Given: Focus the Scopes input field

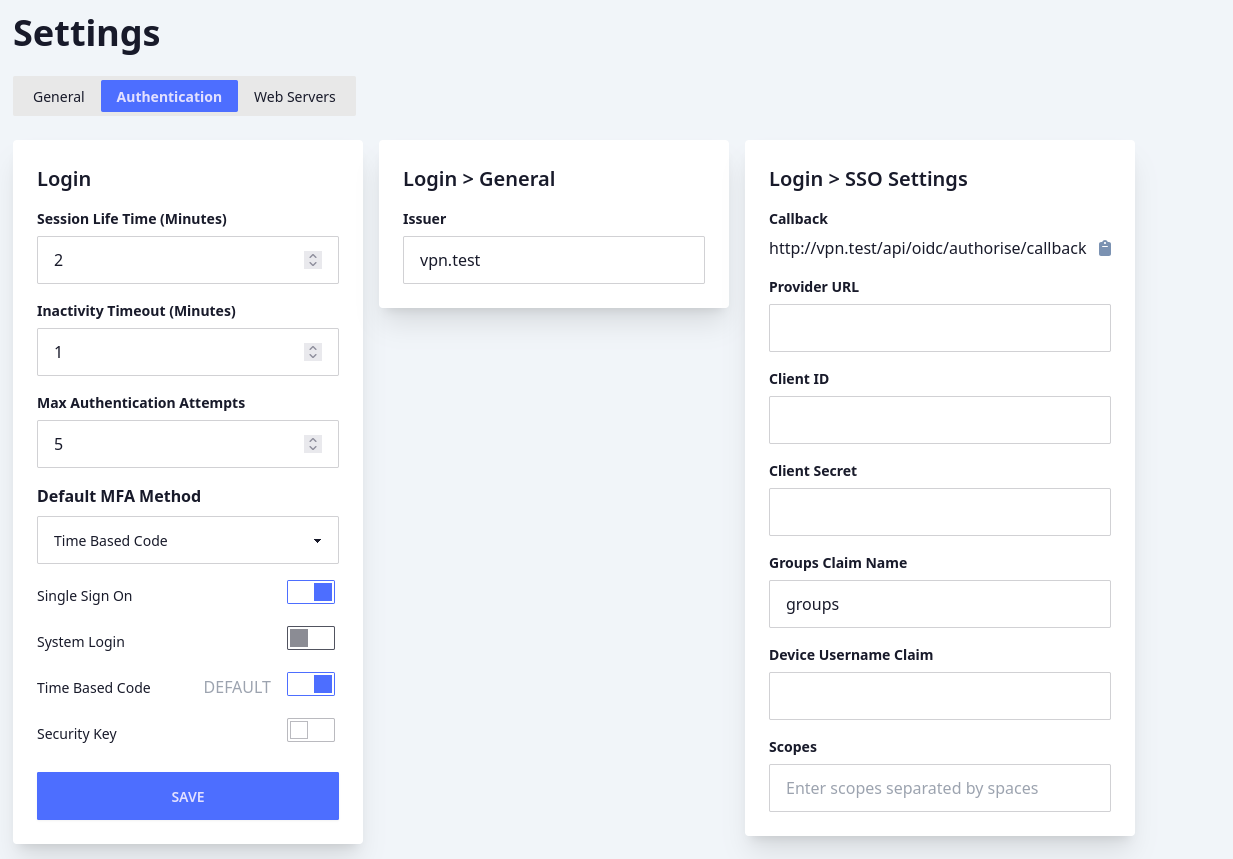Looking at the screenshot, I should coord(939,788).
